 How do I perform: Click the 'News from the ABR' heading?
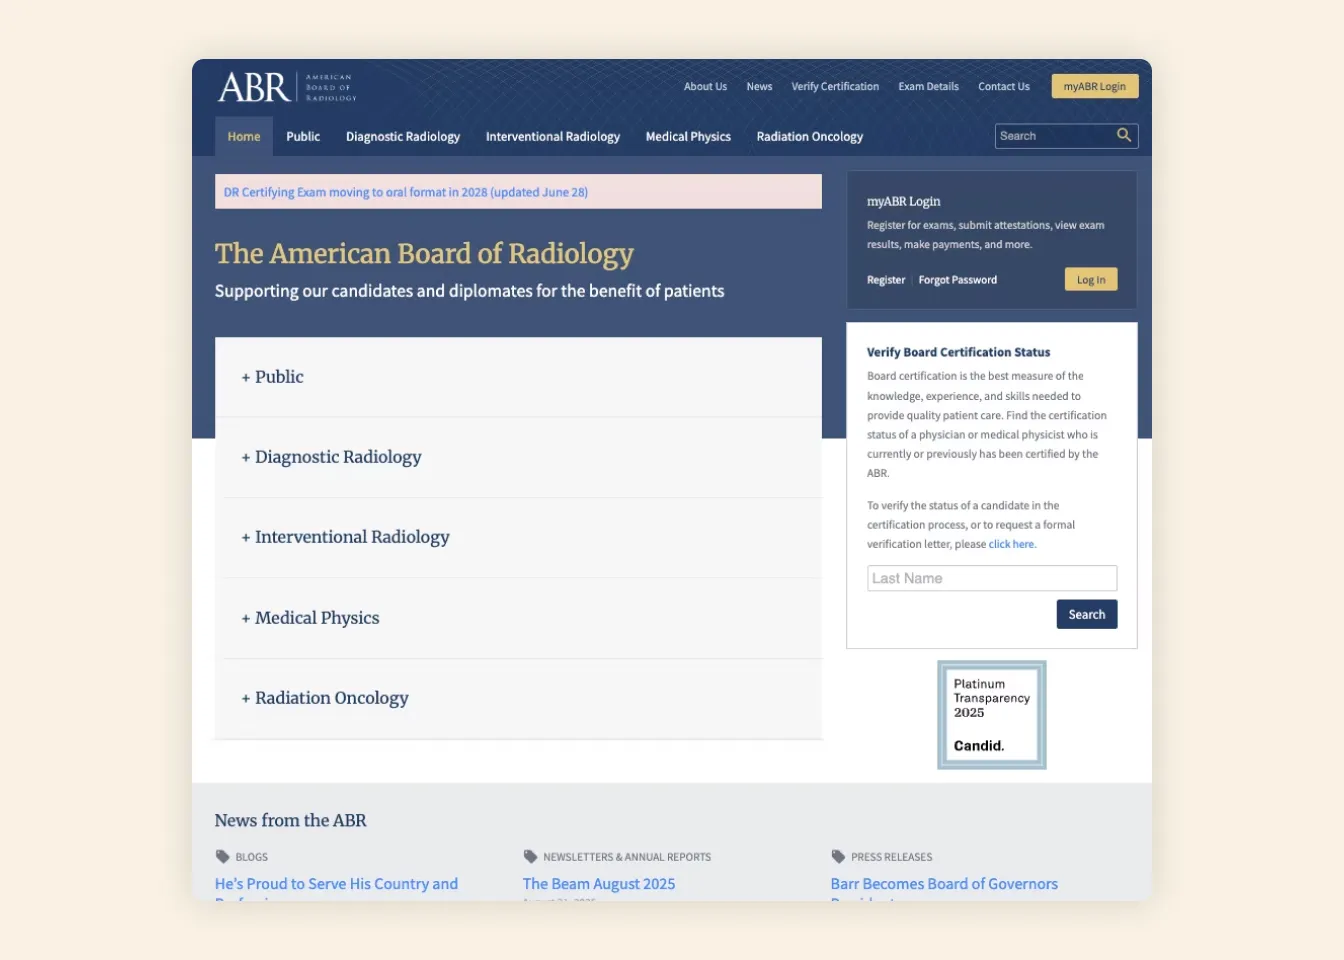[290, 820]
